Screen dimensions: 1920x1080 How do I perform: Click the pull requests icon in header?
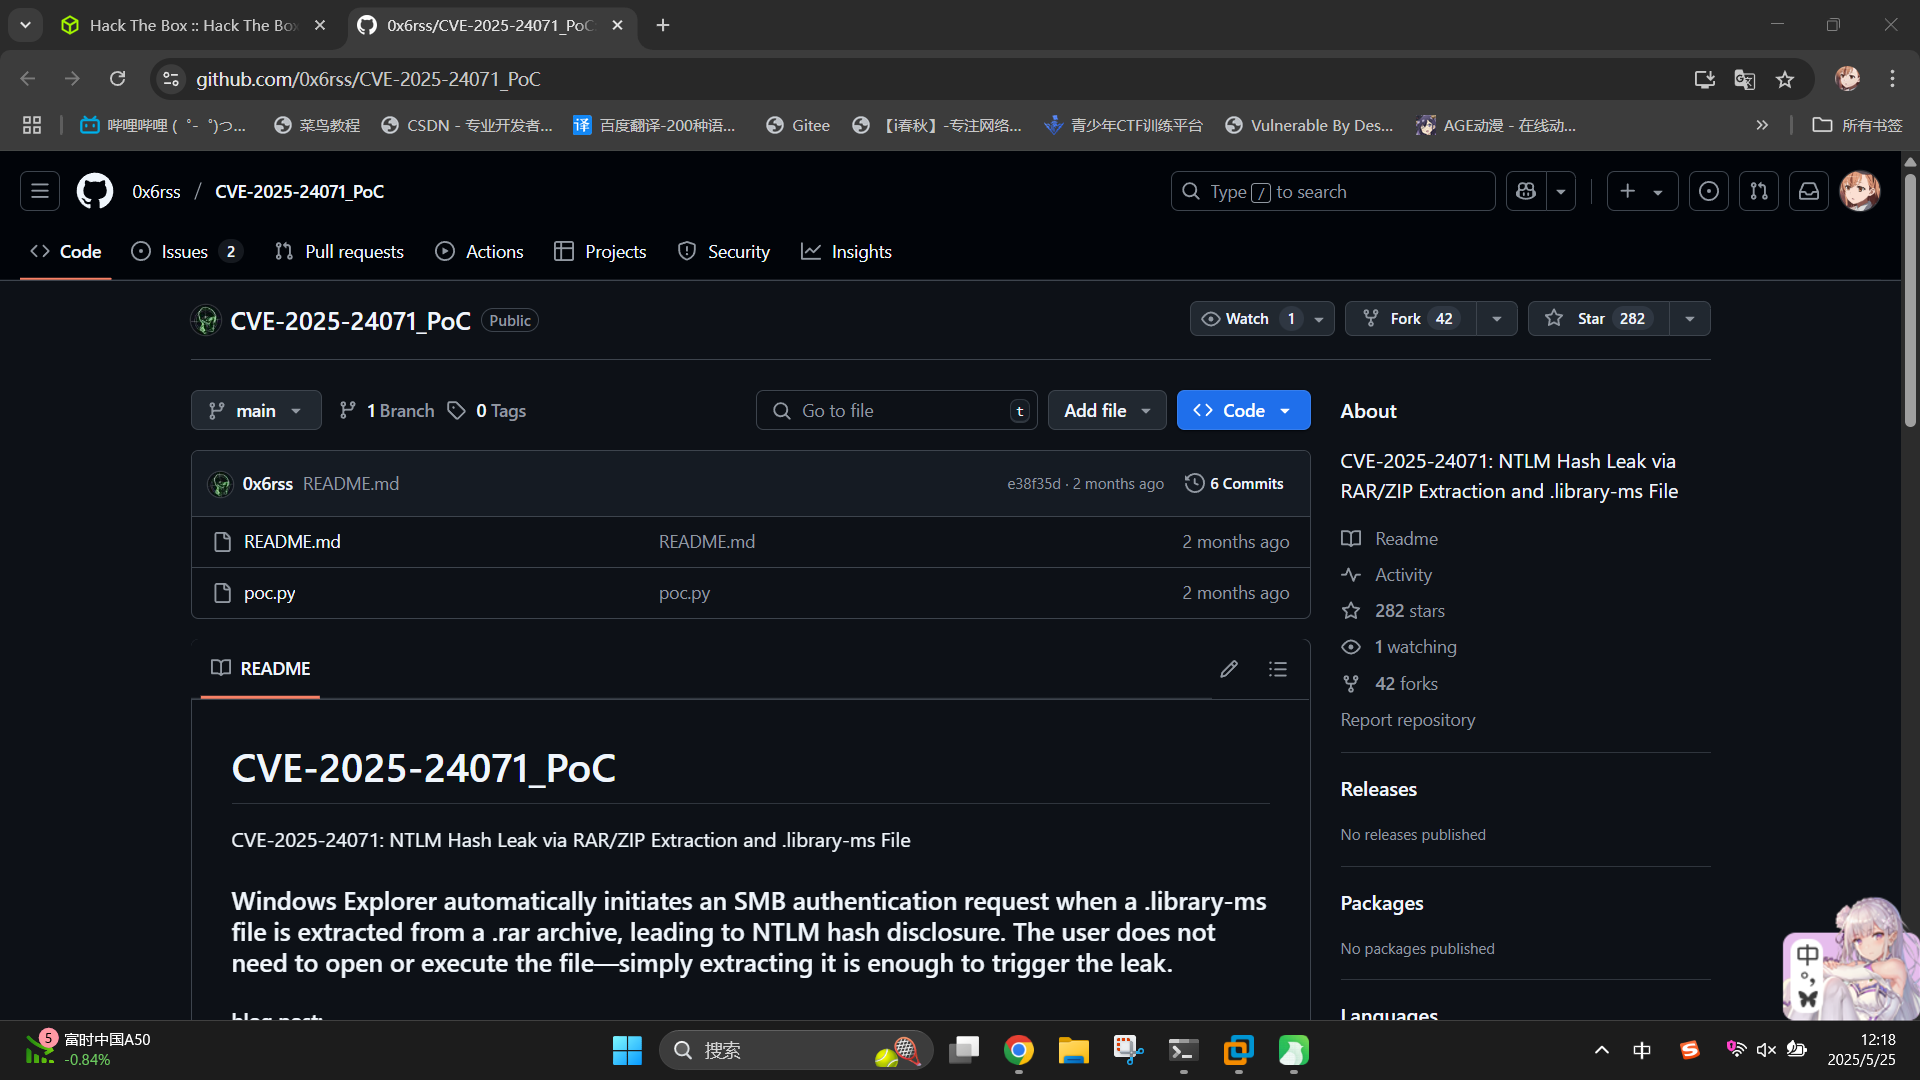(1759, 191)
